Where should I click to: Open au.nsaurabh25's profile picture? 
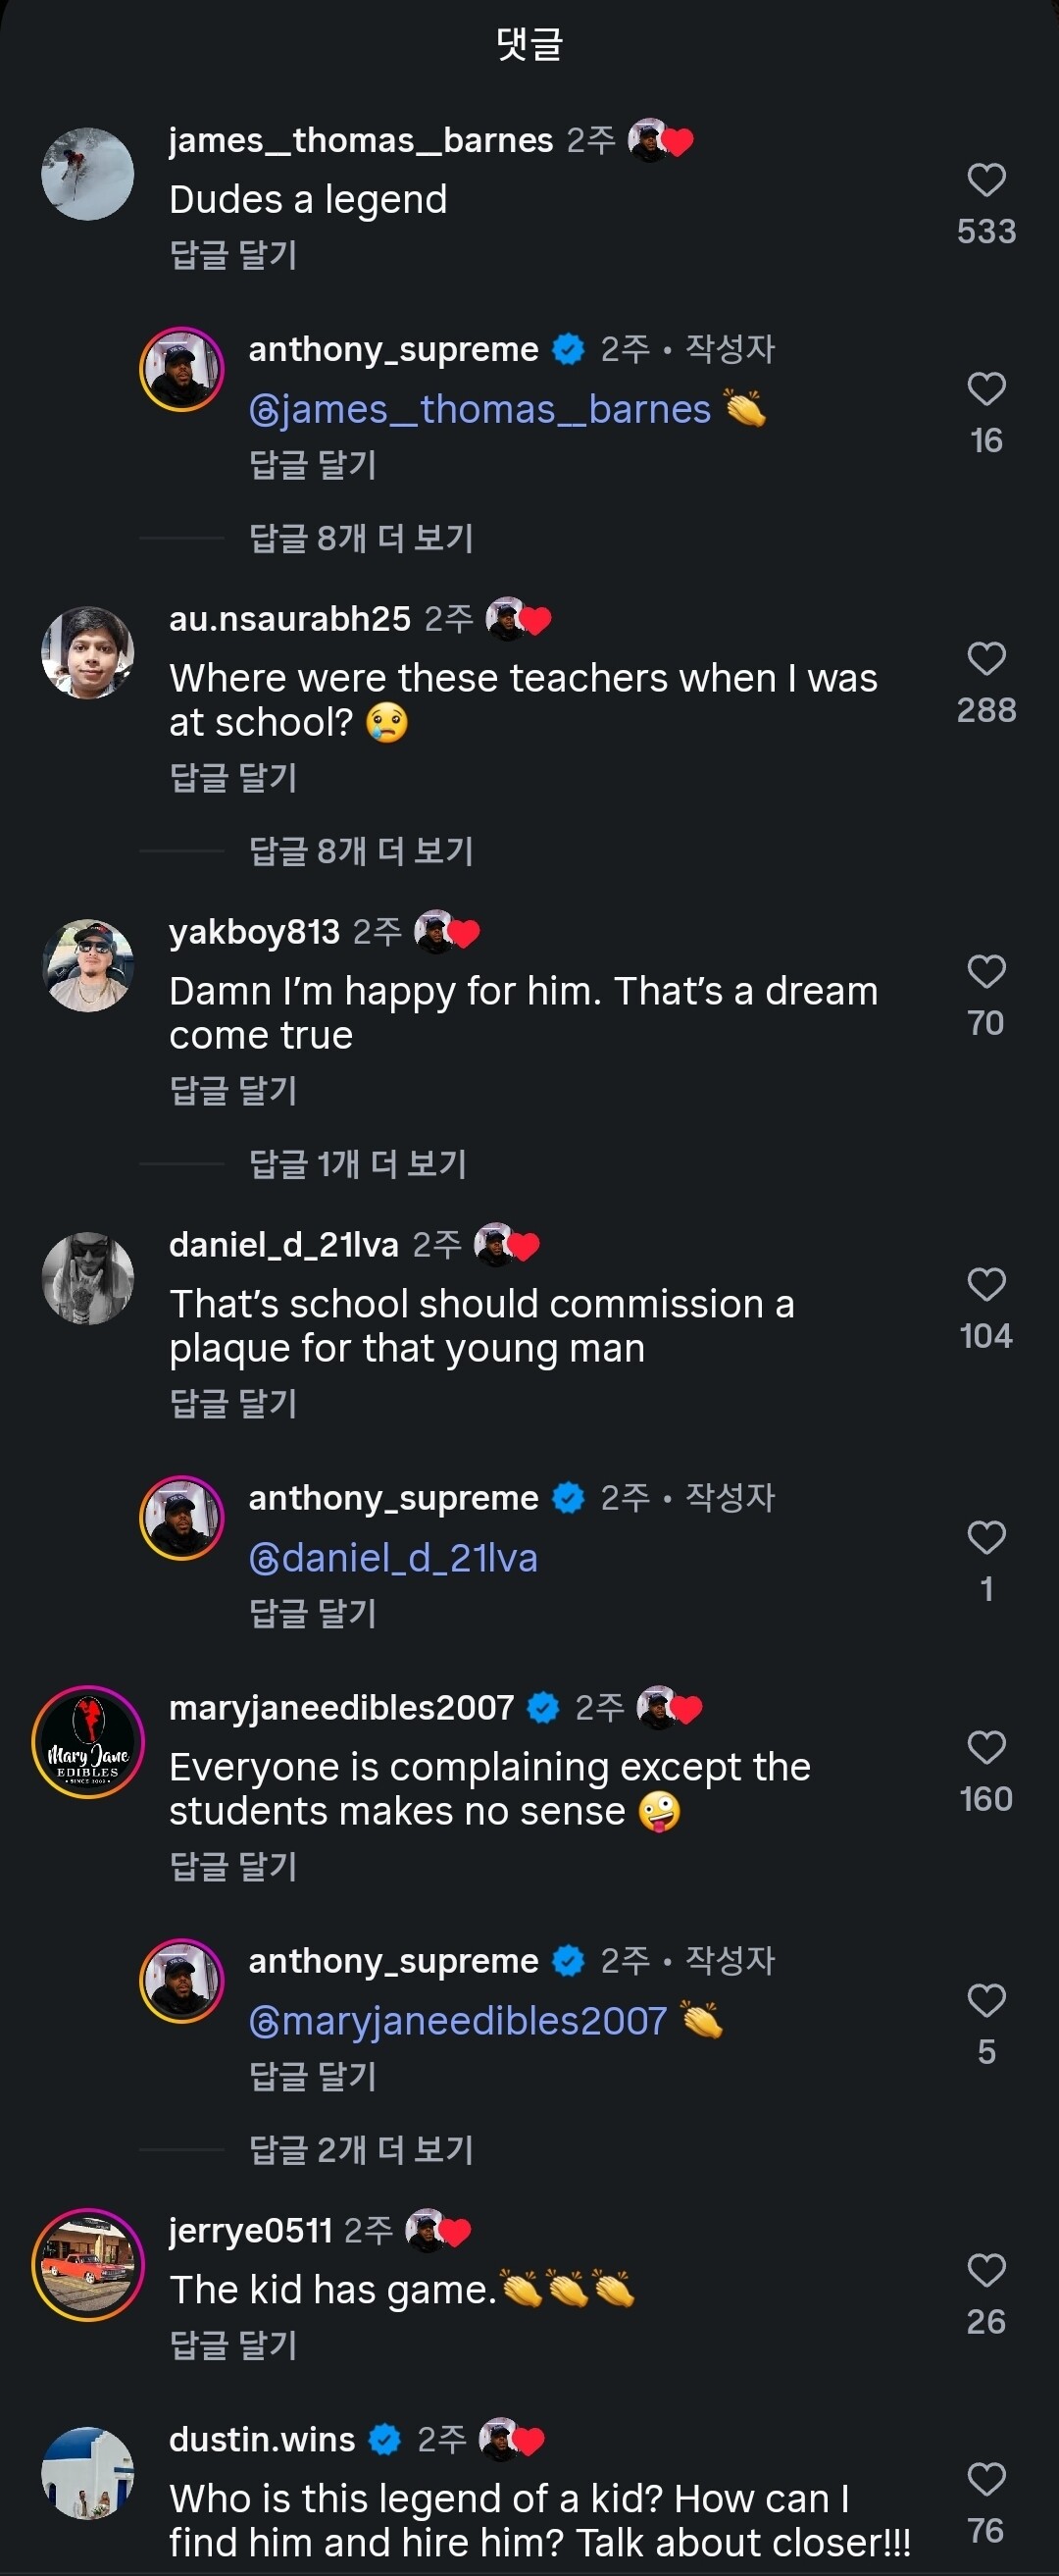[x=88, y=653]
